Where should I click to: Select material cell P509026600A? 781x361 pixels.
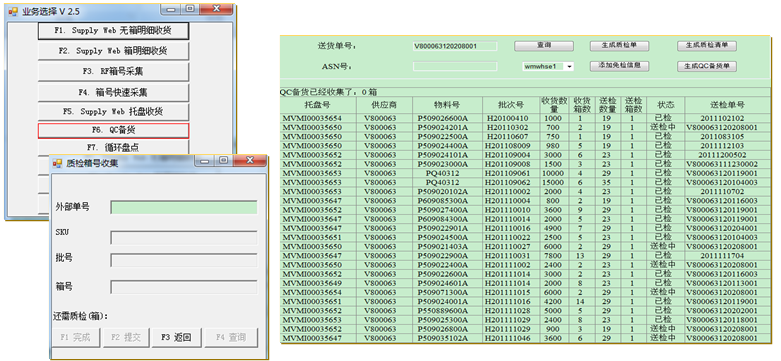(x=443, y=119)
